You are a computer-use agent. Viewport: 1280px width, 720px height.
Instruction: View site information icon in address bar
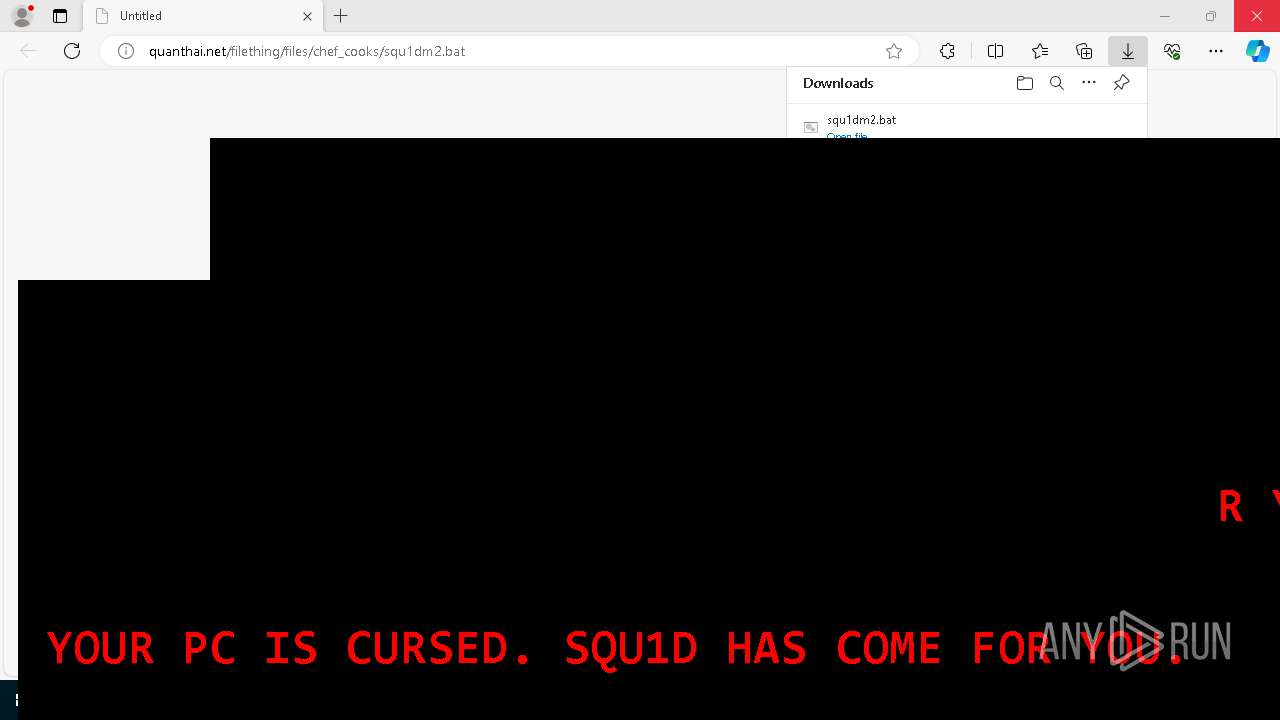pos(126,51)
